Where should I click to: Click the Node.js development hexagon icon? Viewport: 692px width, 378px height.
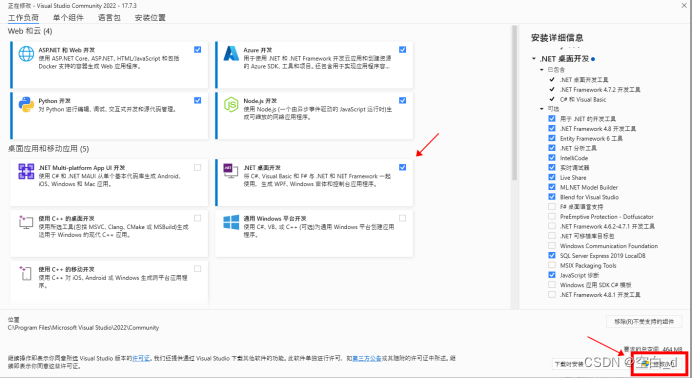(x=231, y=105)
